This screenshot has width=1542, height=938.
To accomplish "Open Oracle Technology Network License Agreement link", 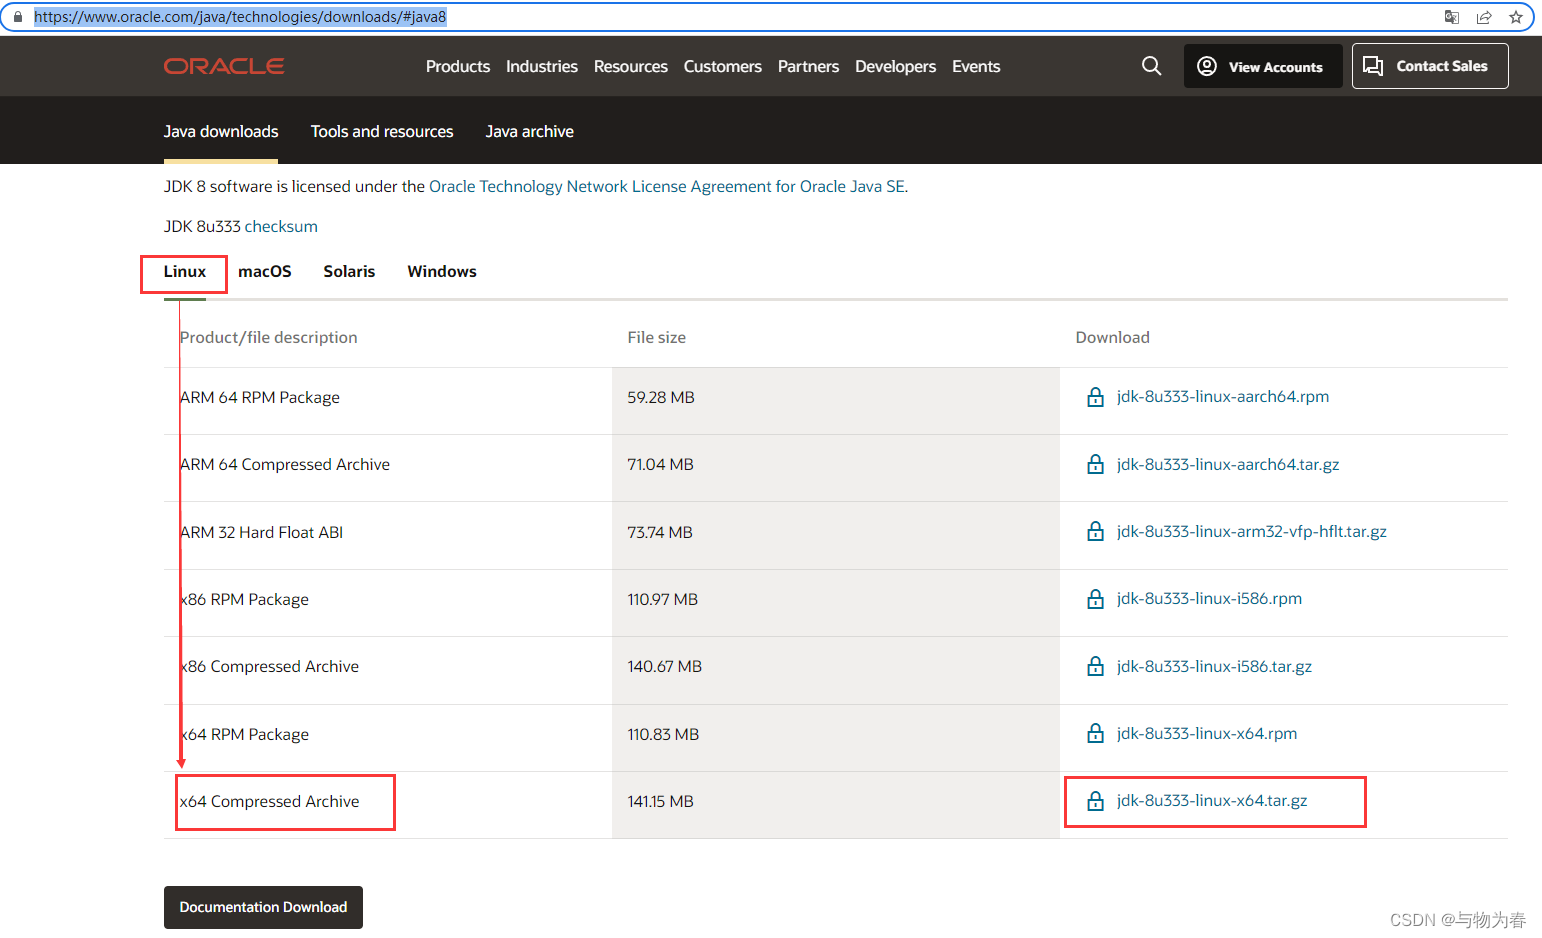I will pyautogui.click(x=667, y=186).
